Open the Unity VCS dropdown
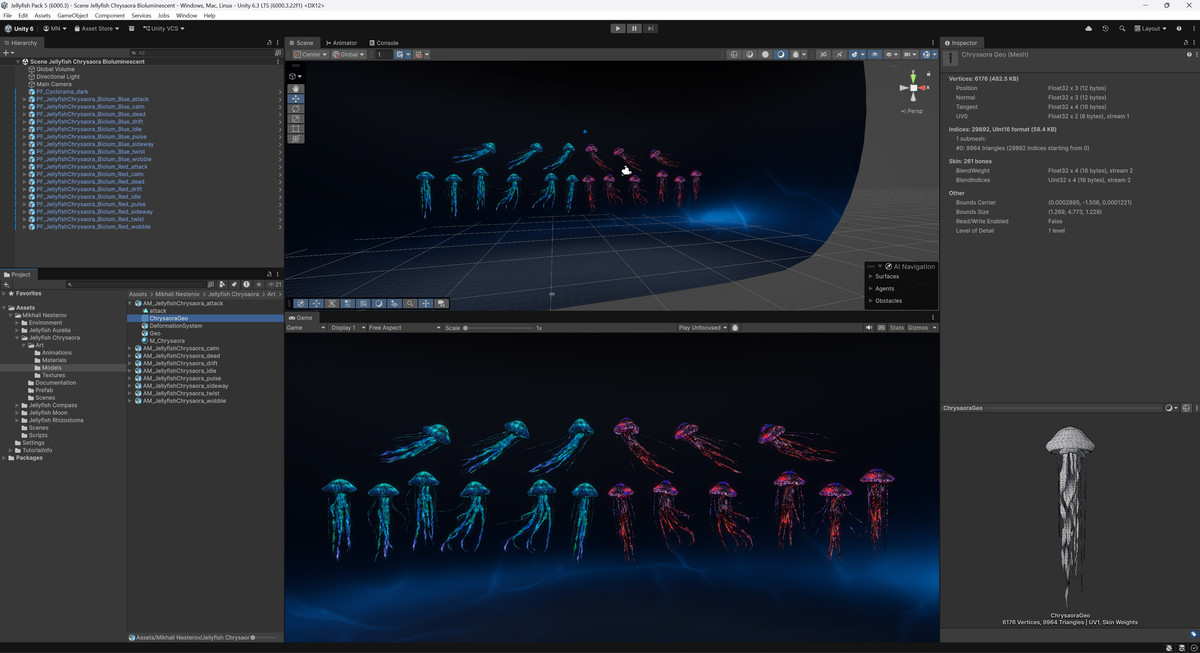The width and height of the screenshot is (1200, 653). coord(163,28)
